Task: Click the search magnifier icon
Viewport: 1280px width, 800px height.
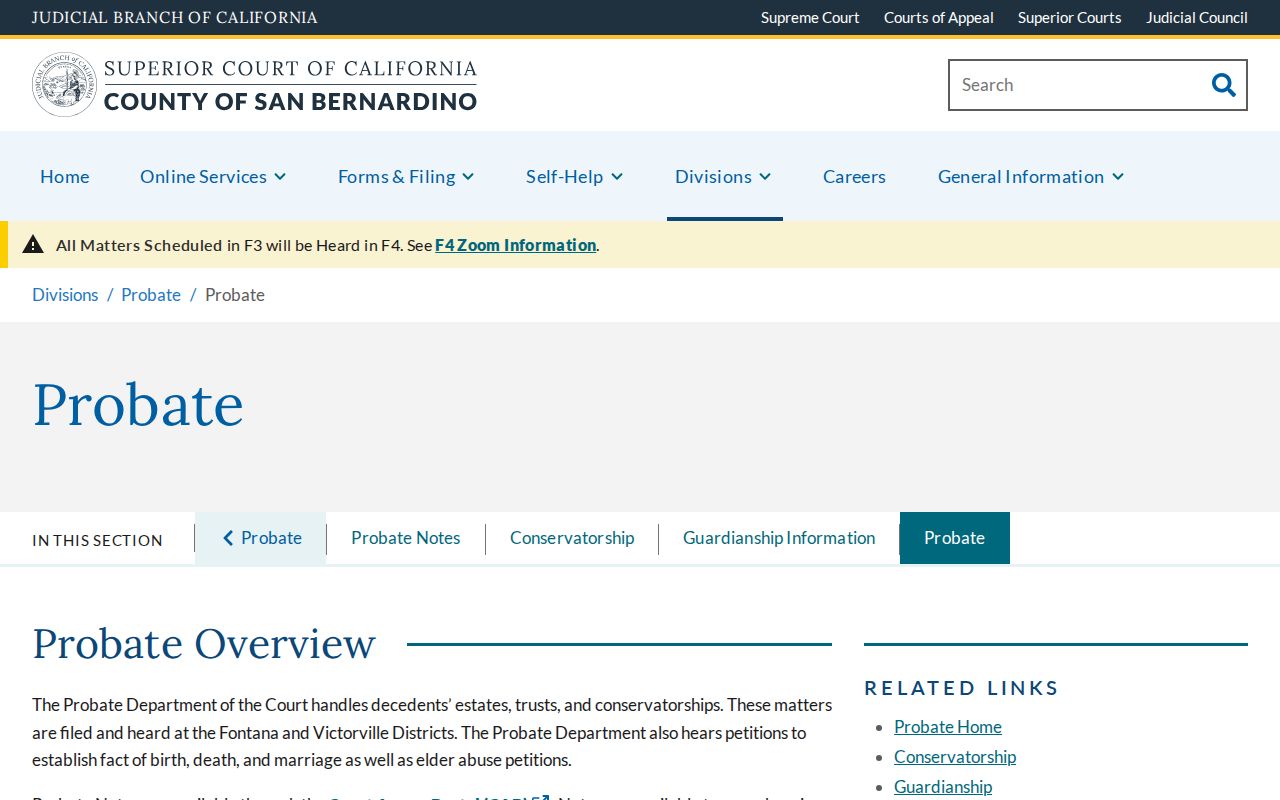Action: [1223, 85]
